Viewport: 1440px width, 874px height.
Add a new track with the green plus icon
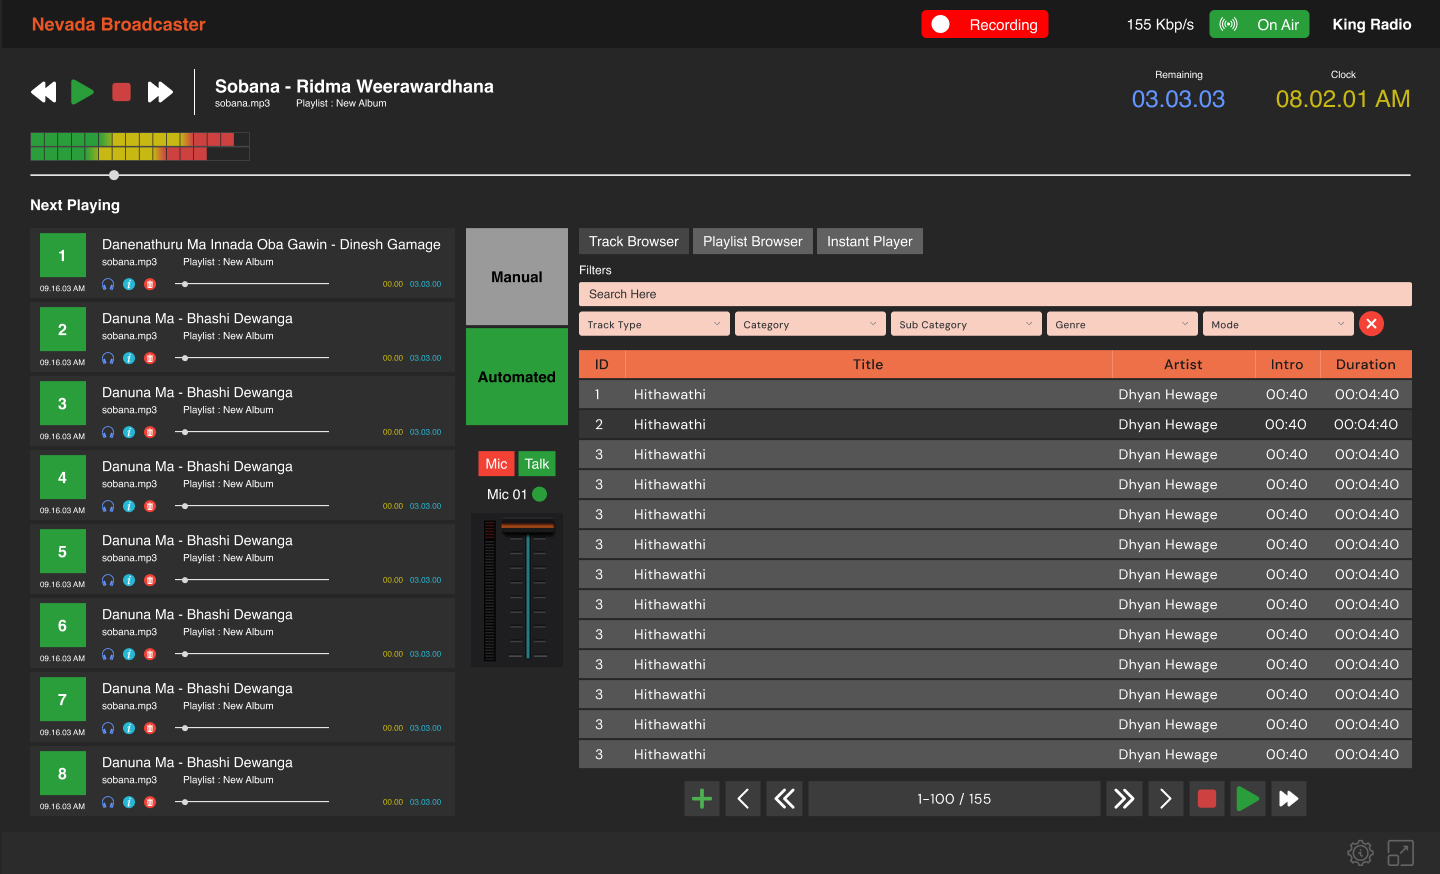pyautogui.click(x=701, y=798)
